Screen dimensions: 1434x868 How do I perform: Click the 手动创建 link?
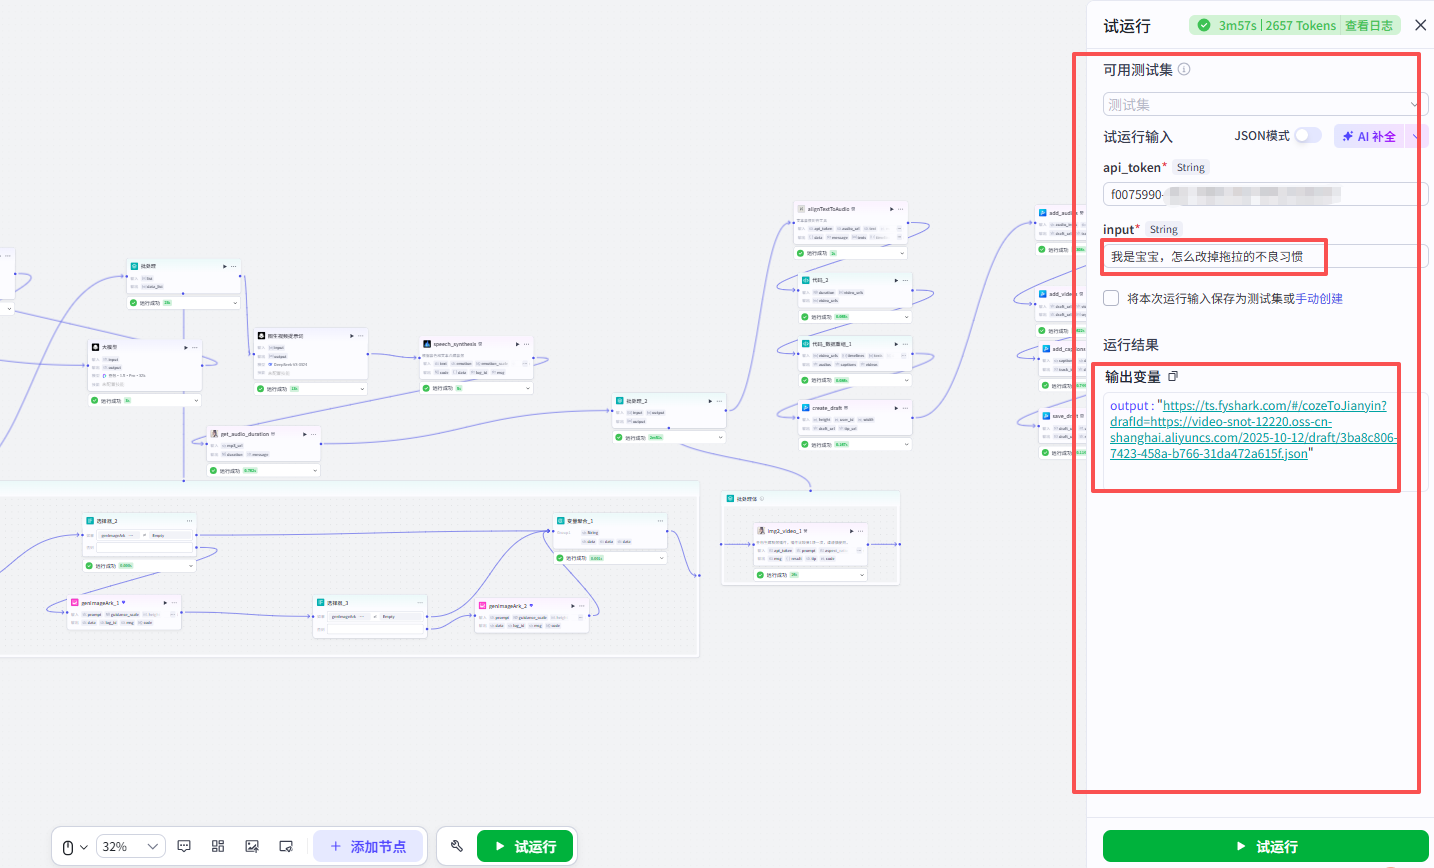tap(1319, 299)
